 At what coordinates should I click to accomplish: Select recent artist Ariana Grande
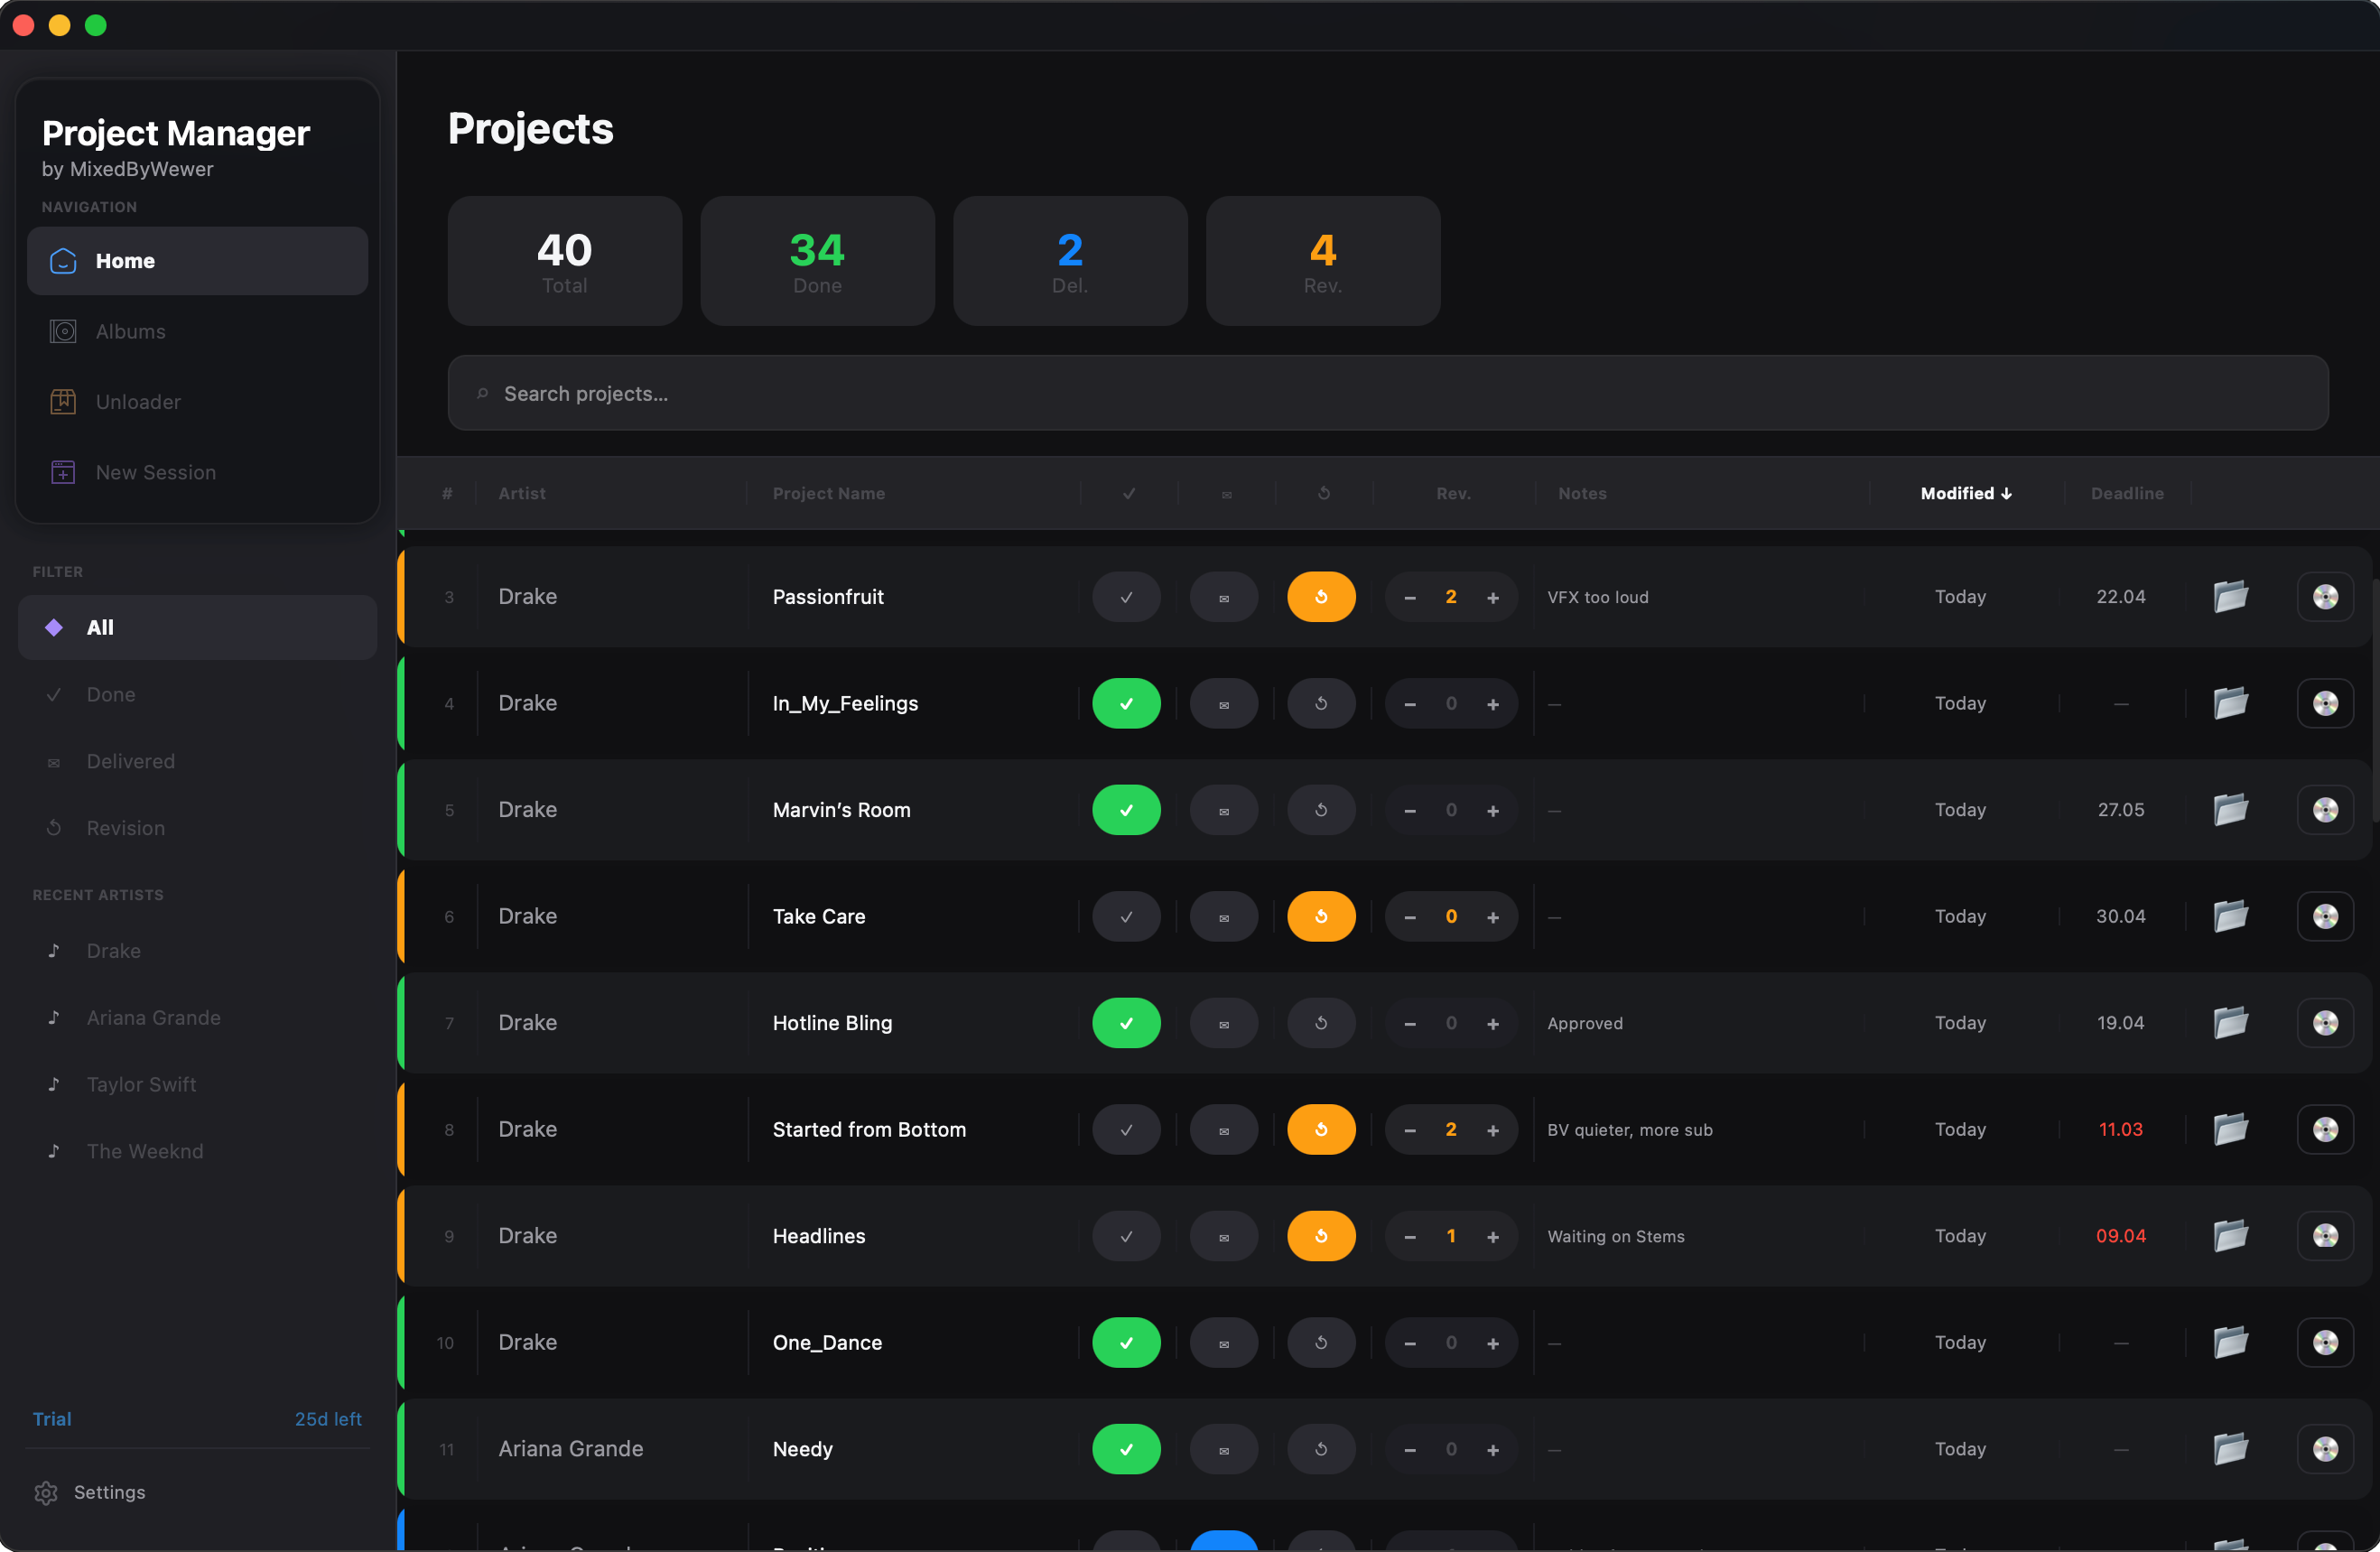pyautogui.click(x=153, y=1017)
